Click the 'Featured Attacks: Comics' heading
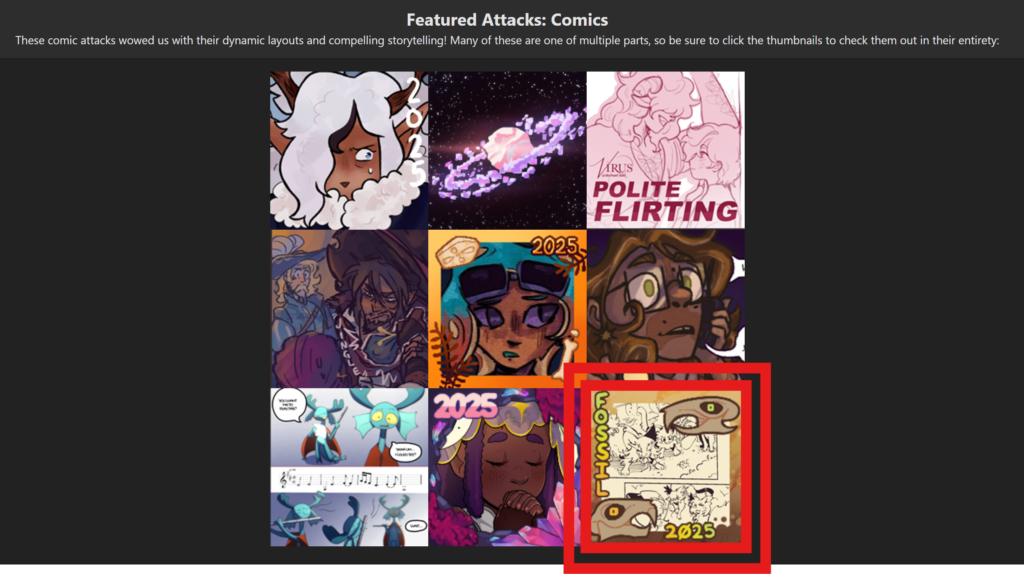Viewport: 1024px width, 574px height. click(x=507, y=20)
